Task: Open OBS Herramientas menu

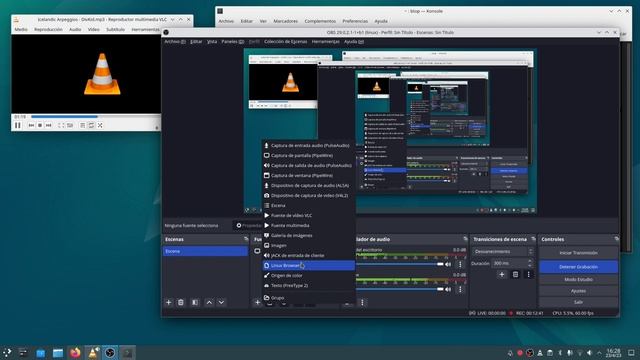Action: click(325, 42)
